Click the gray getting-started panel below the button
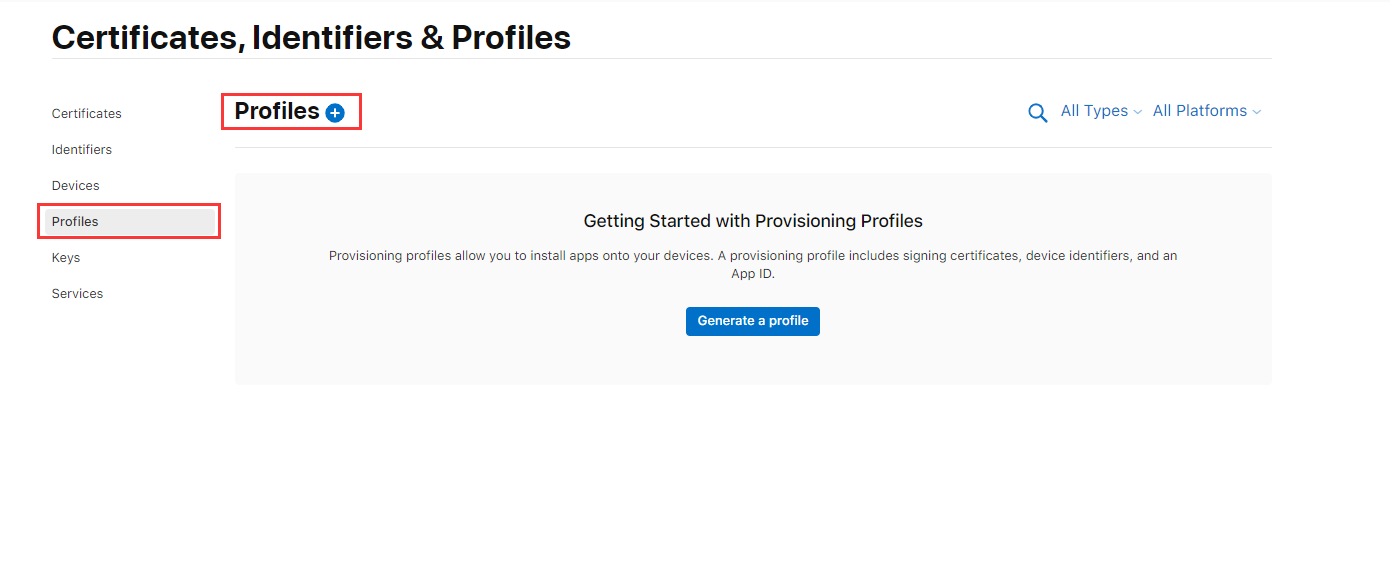This screenshot has width=1390, height=571. click(x=753, y=360)
